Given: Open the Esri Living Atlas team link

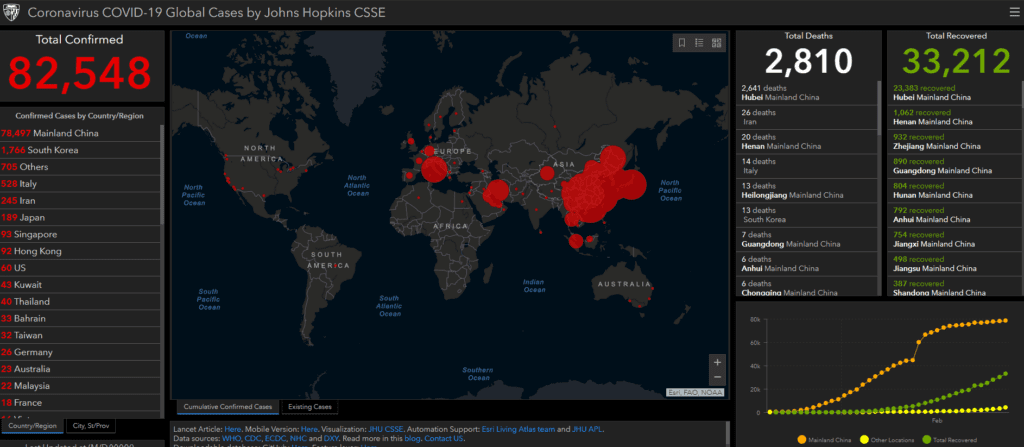Looking at the screenshot, I should pyautogui.click(x=519, y=429).
